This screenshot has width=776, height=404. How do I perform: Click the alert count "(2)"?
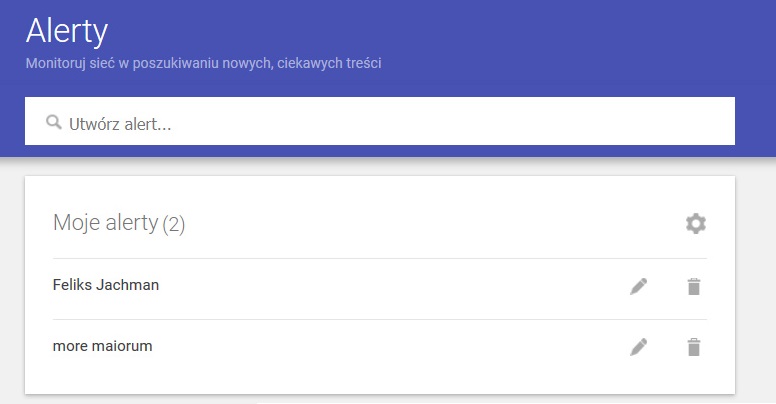click(x=174, y=225)
